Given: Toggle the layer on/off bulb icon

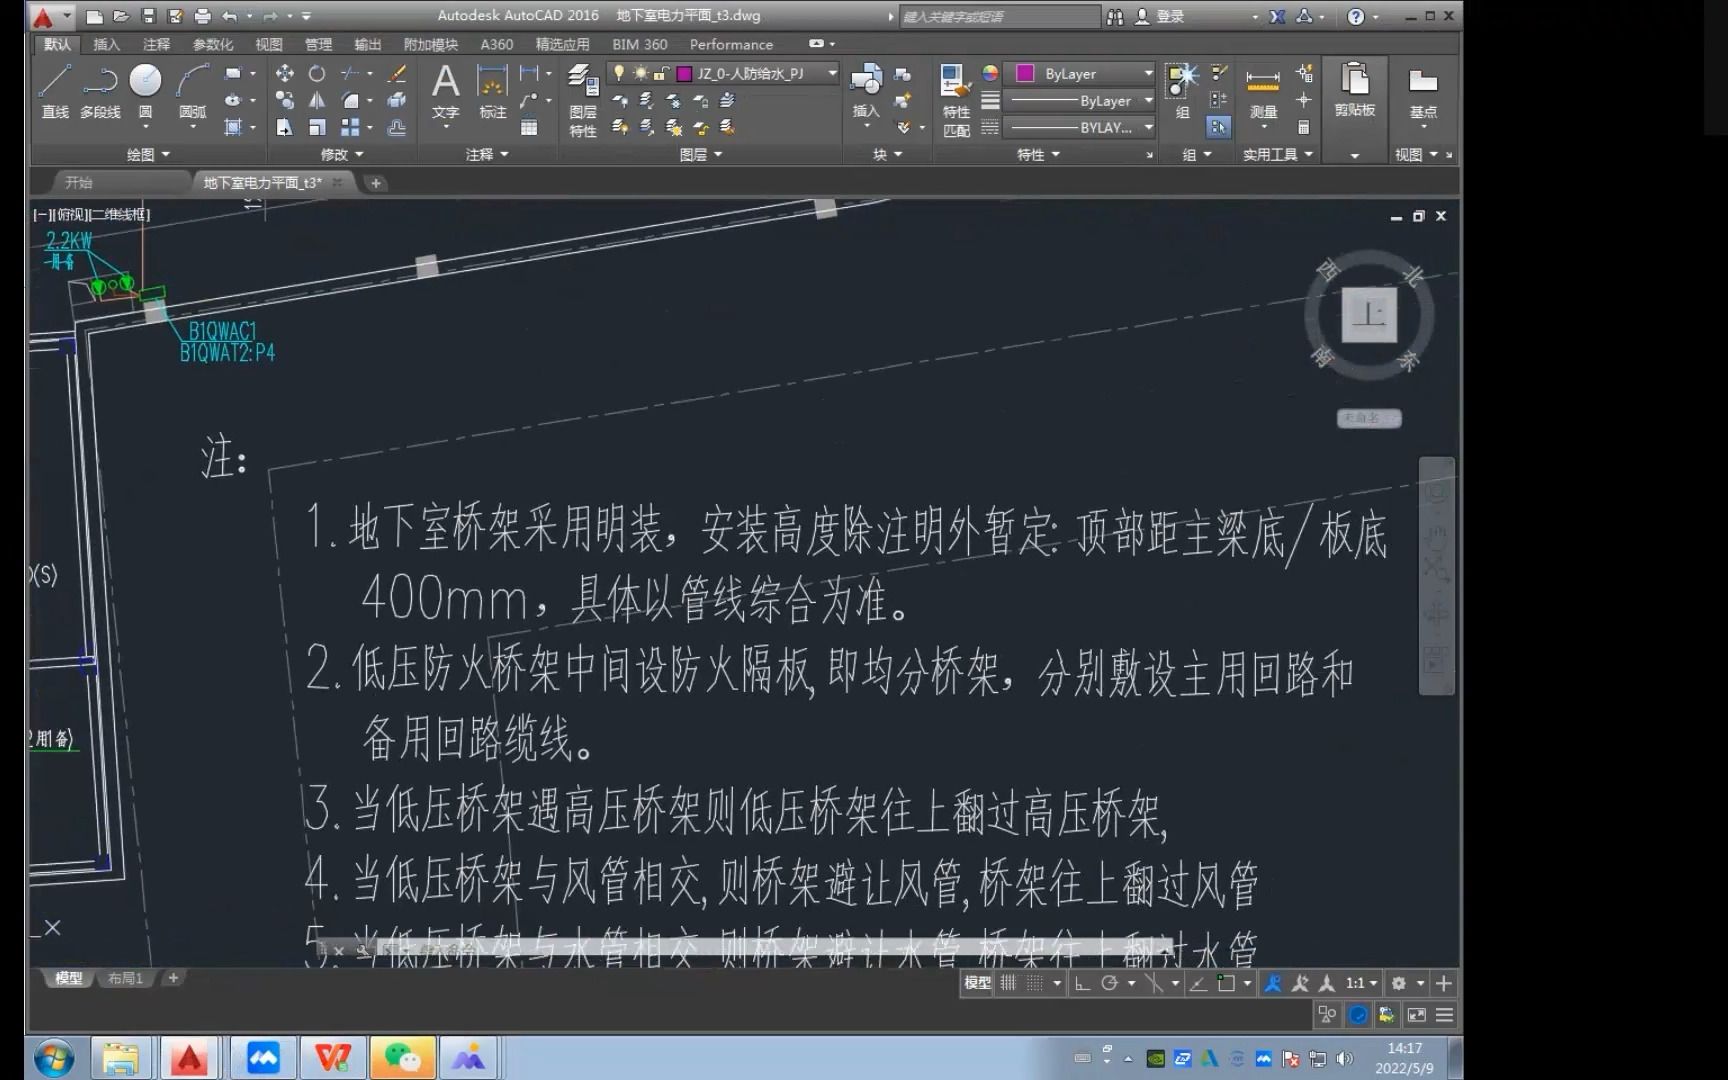Looking at the screenshot, I should coord(619,74).
